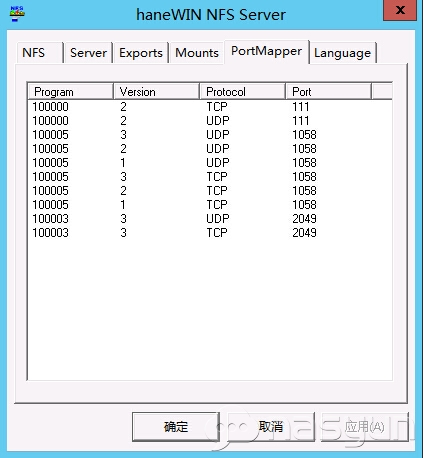
Task: Select row 100005 version 2 UDP
Action: click(x=210, y=149)
